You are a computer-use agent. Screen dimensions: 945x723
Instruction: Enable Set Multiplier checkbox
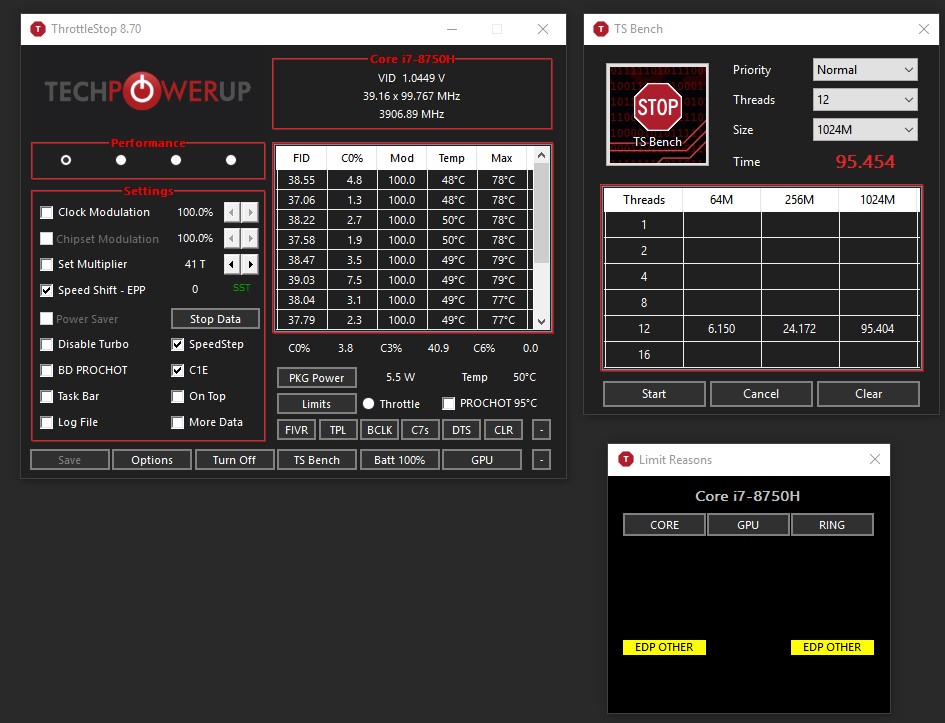(x=46, y=264)
